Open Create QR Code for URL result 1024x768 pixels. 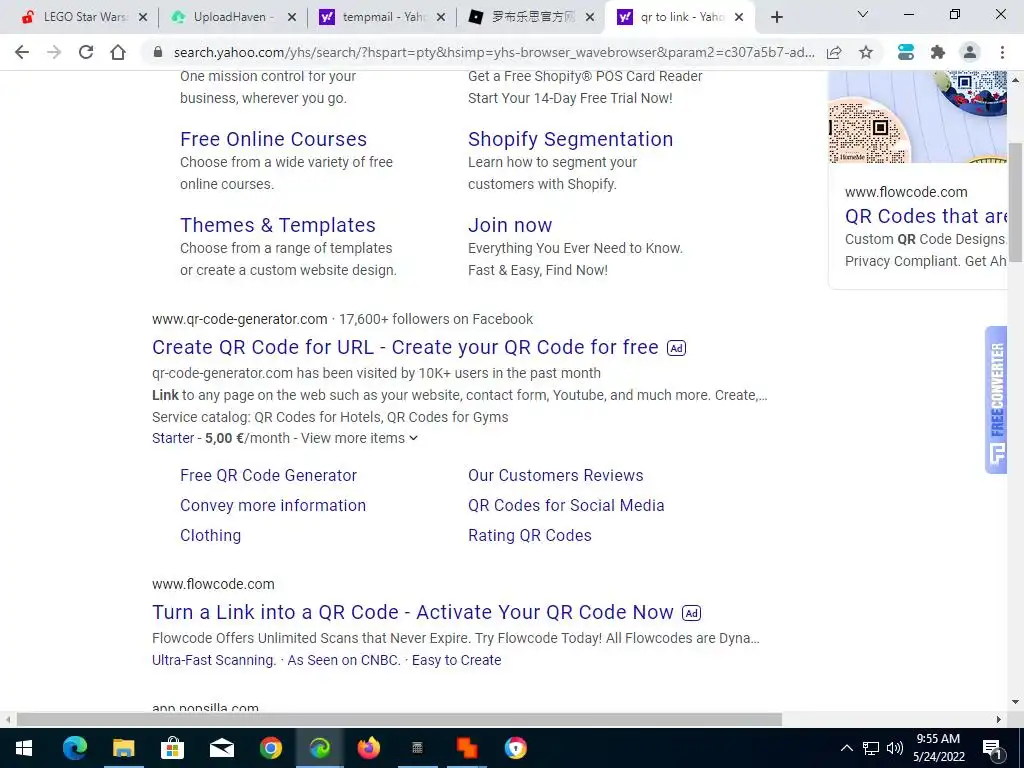point(405,347)
